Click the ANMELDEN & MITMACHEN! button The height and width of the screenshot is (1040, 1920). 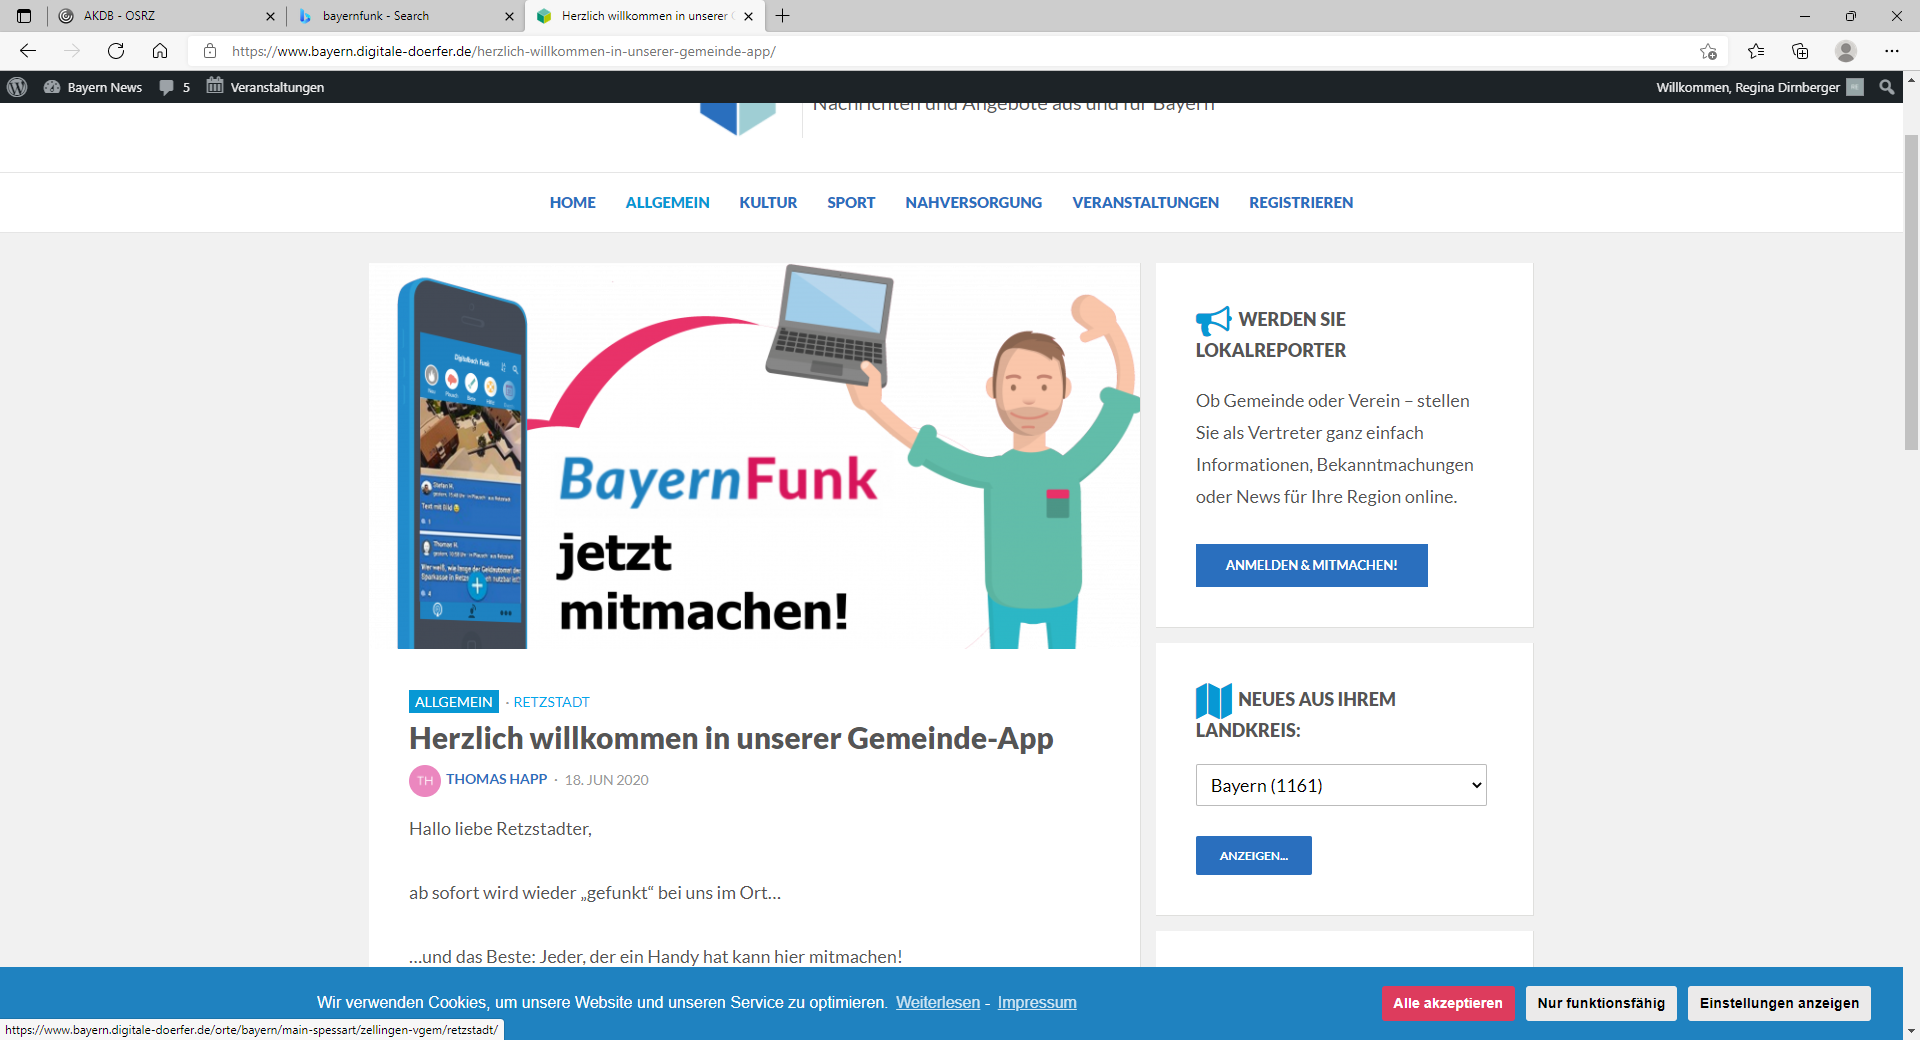tap(1311, 565)
